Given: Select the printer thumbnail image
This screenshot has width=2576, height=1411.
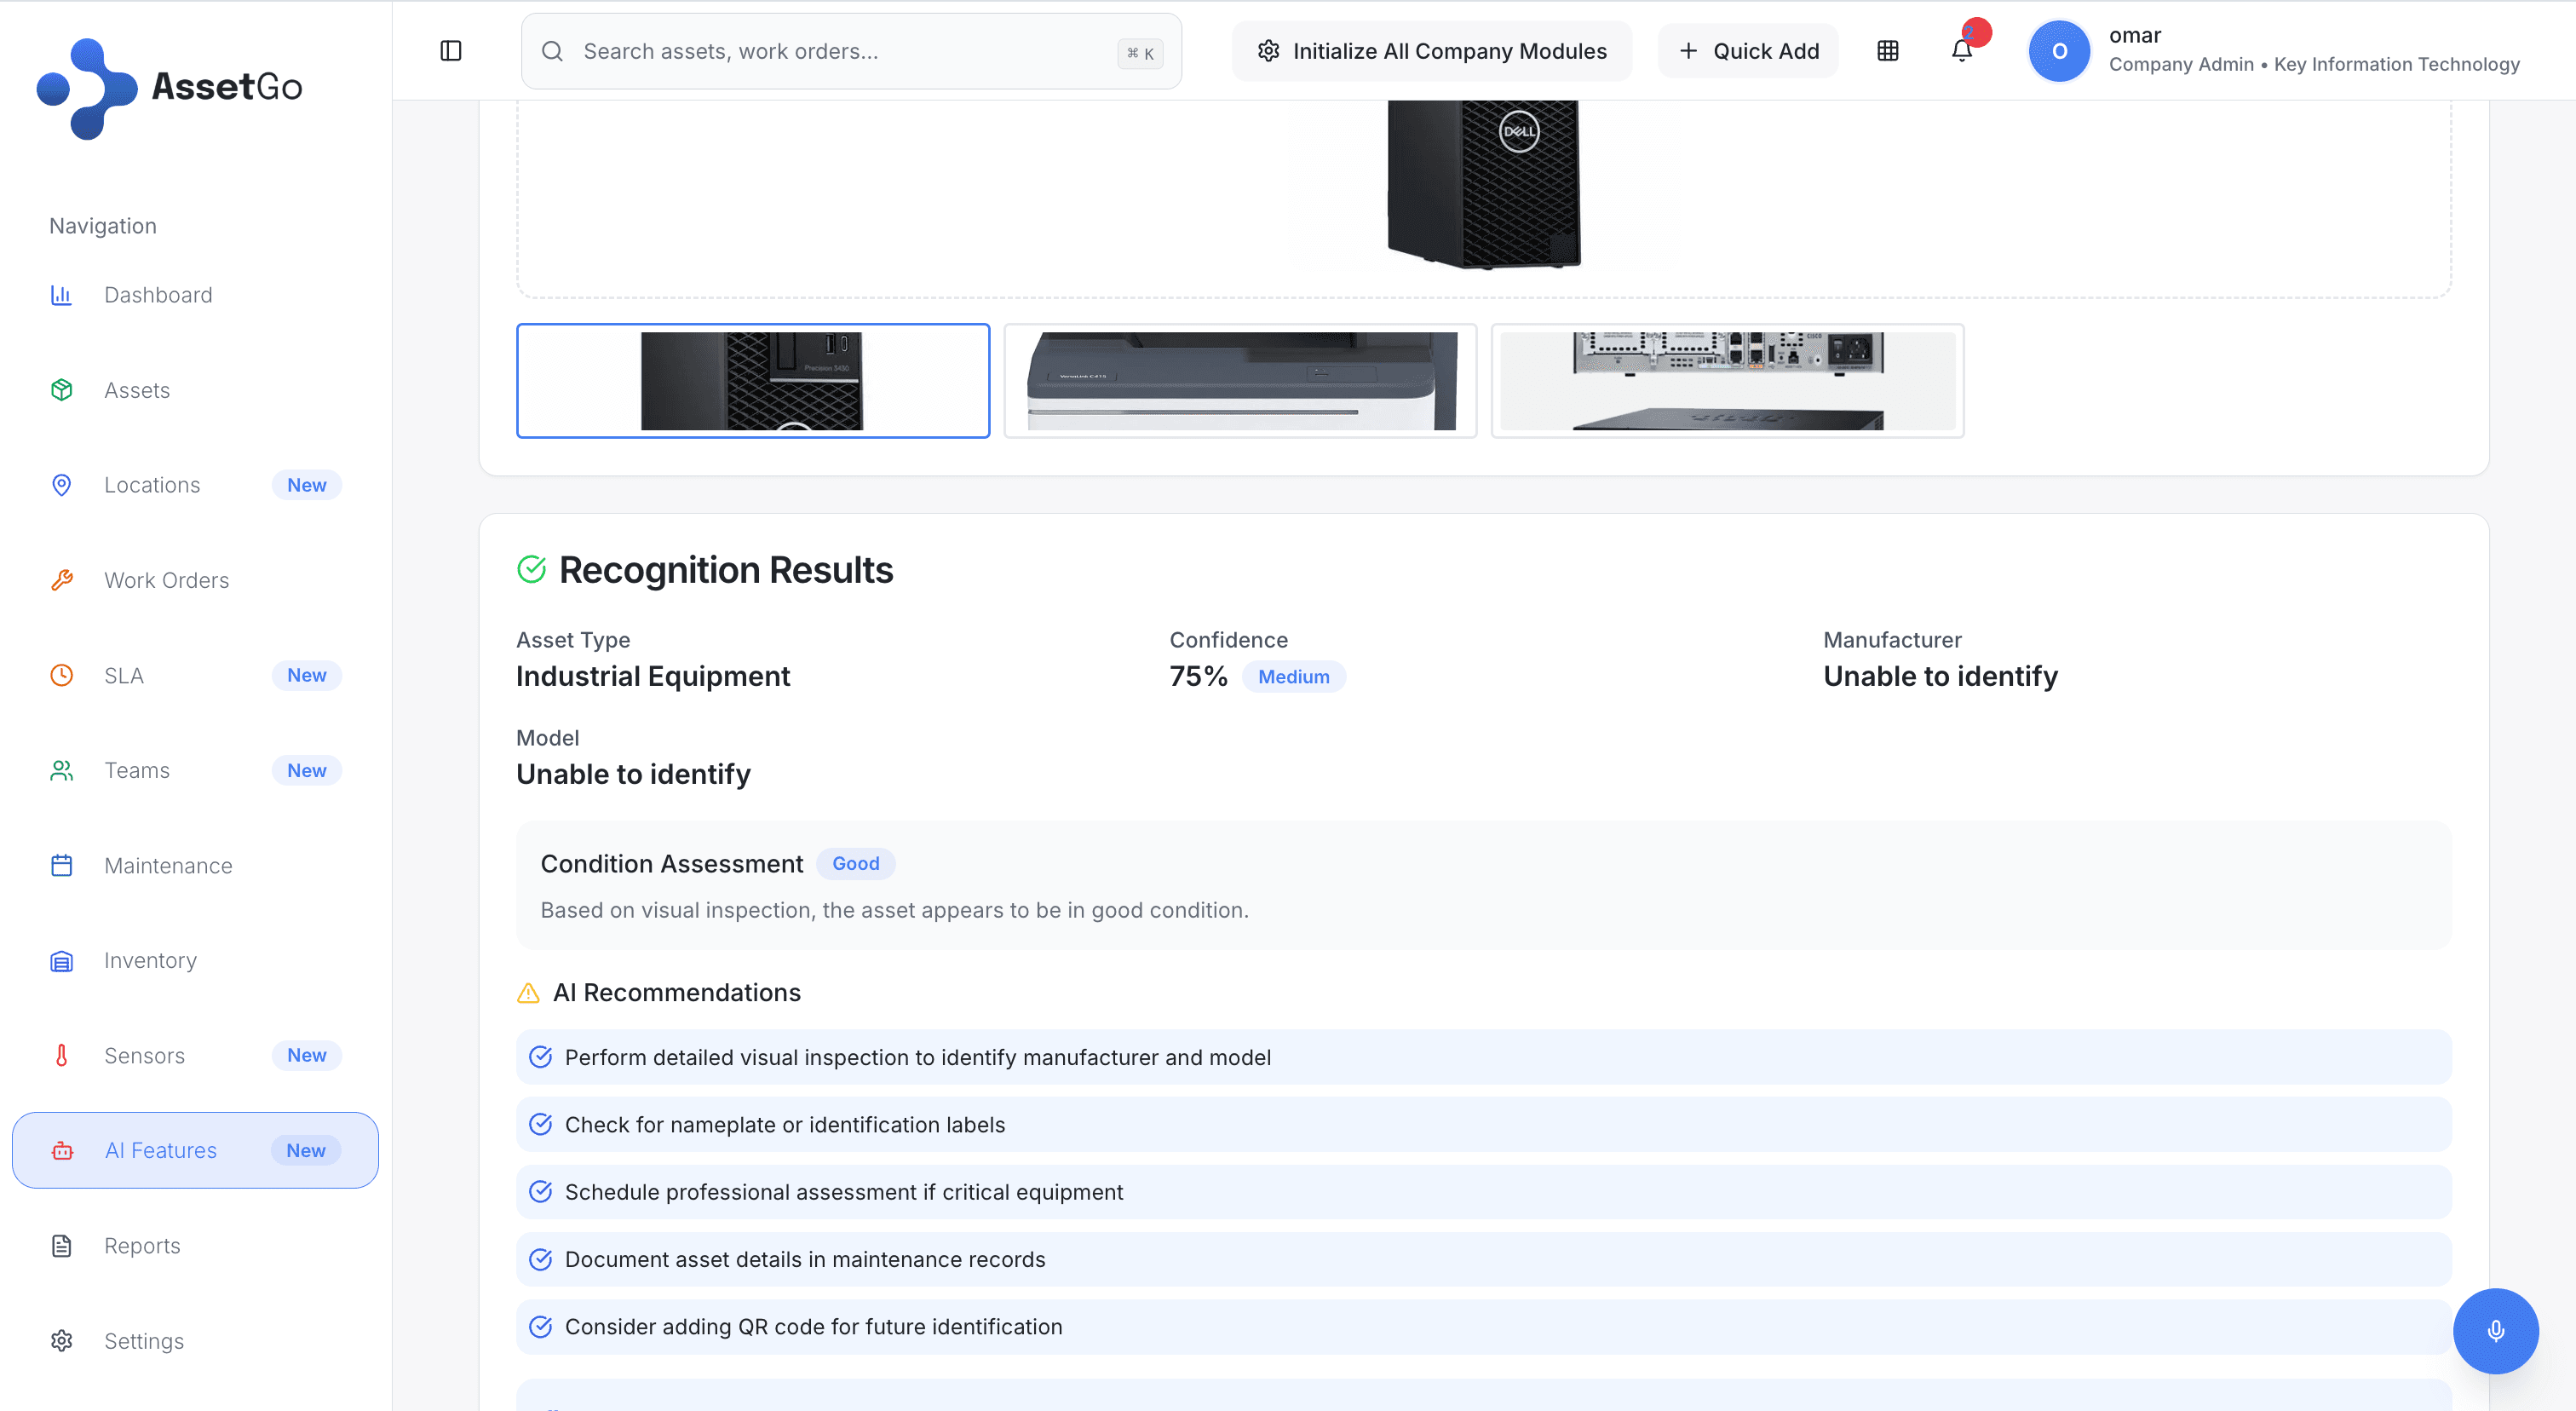Looking at the screenshot, I should coord(1240,381).
